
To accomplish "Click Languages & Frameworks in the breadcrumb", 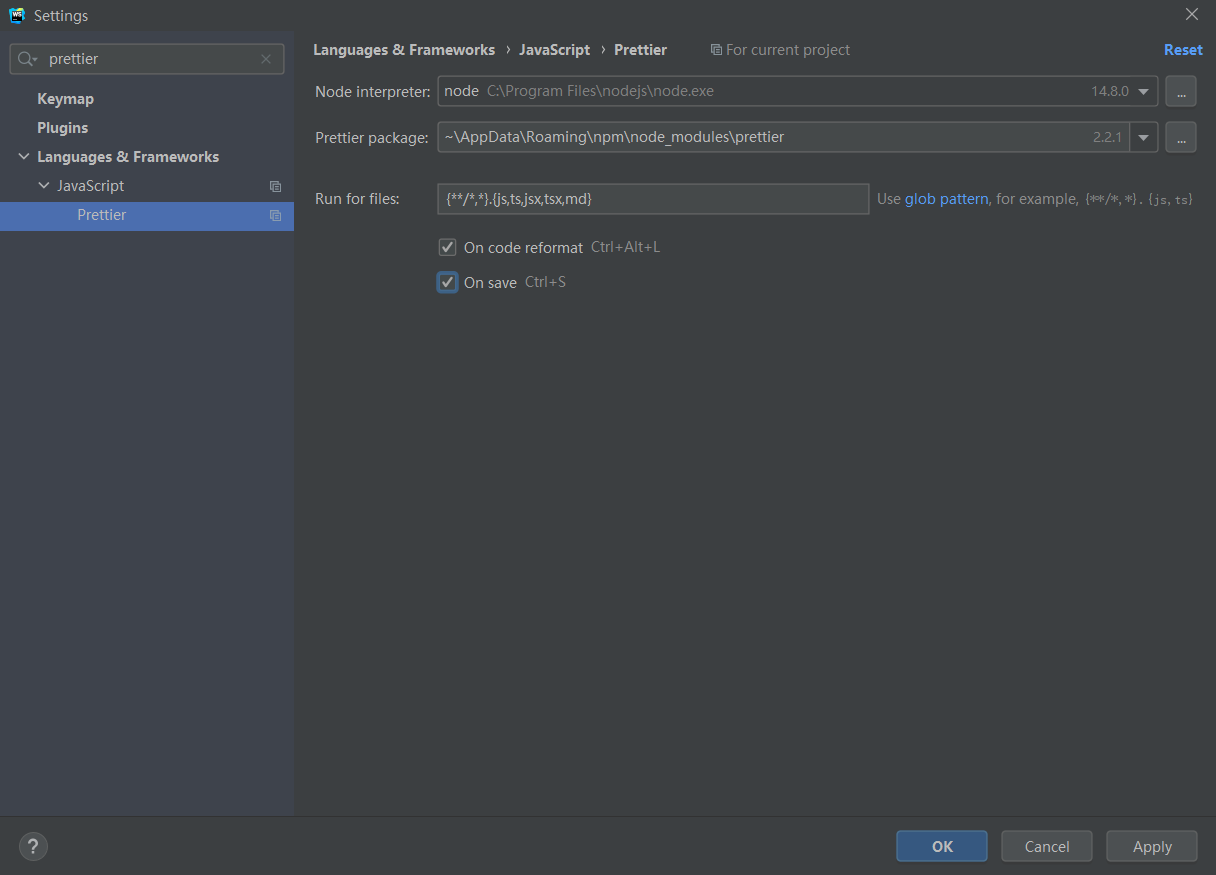I will [404, 50].
